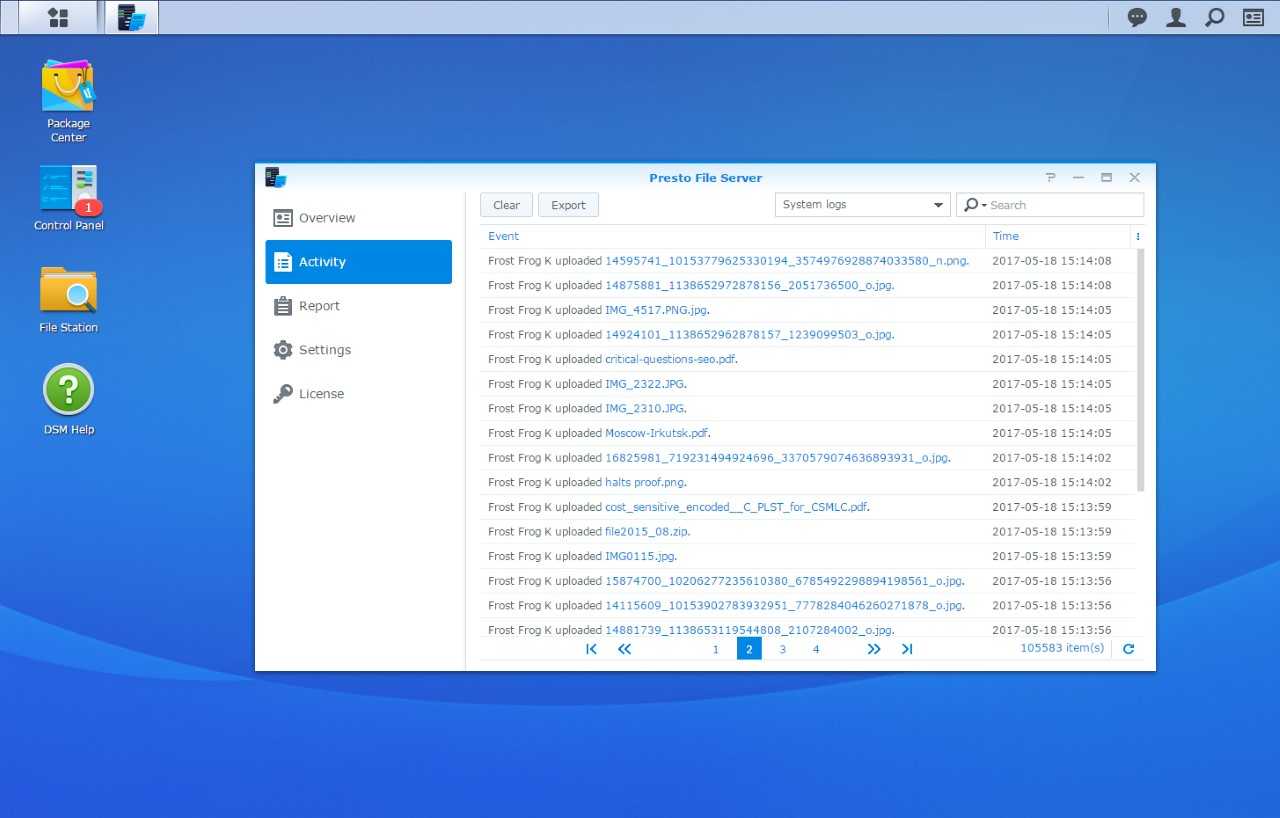Open Control Panel desktop icon

click(x=68, y=198)
